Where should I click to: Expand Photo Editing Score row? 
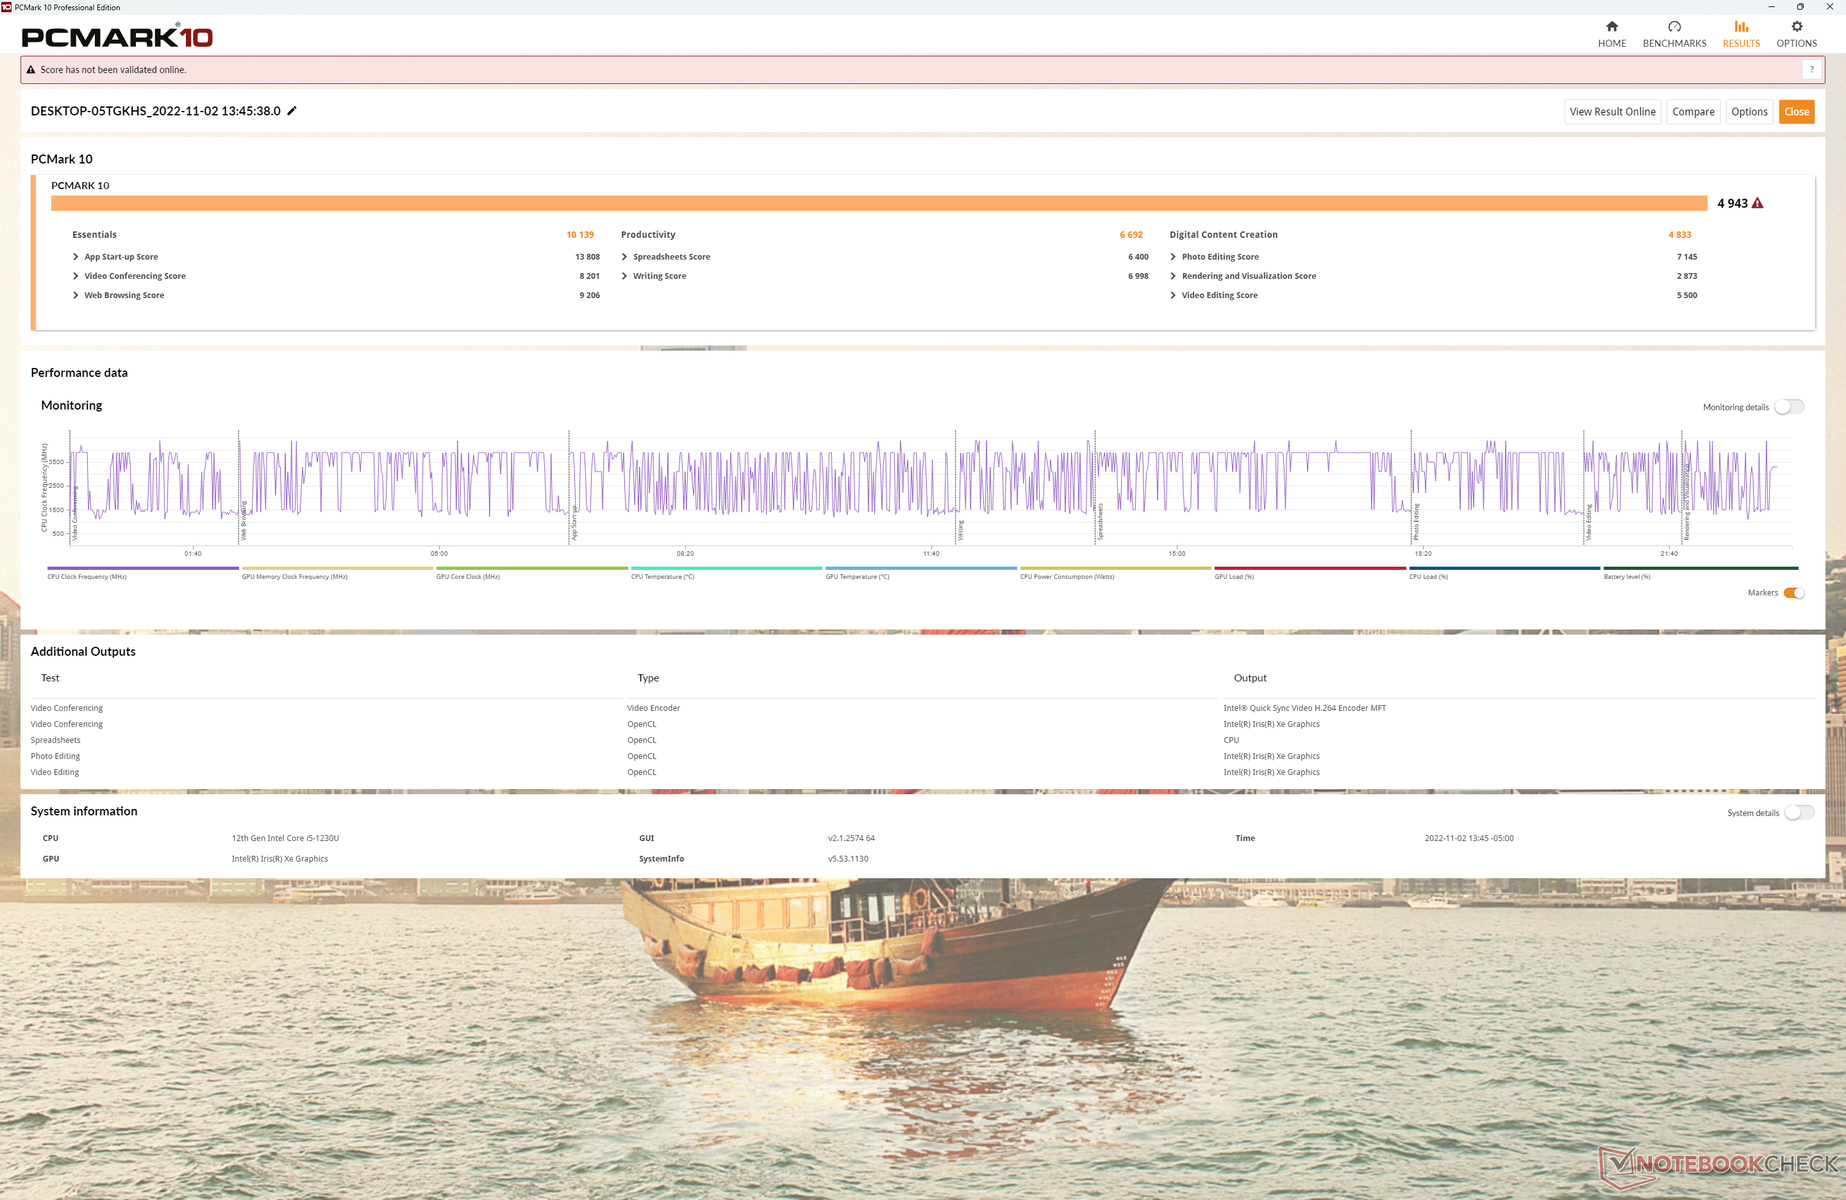pos(1173,257)
